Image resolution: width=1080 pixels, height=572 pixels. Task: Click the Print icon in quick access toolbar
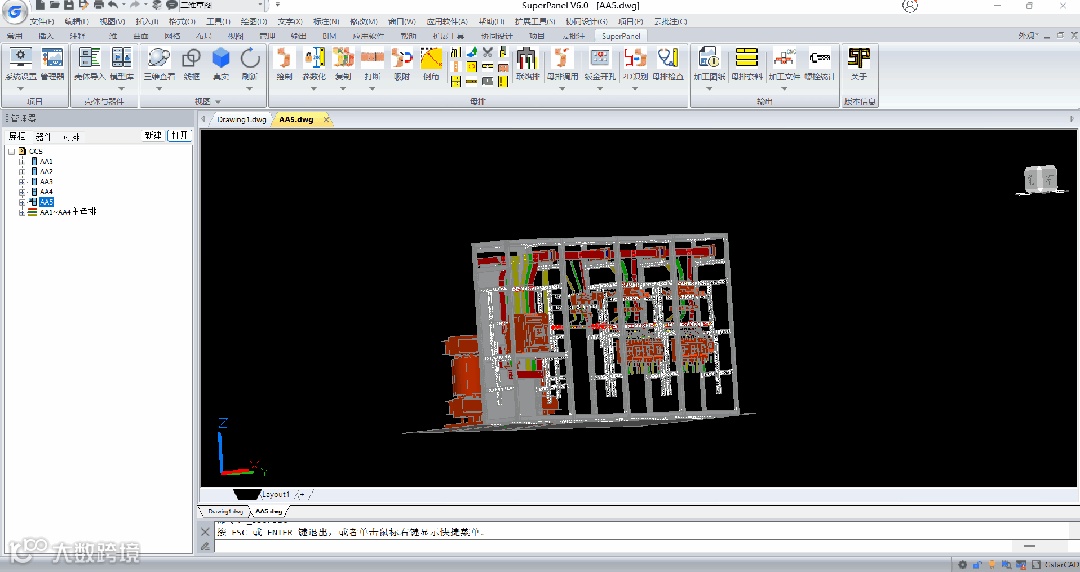[x=98, y=5]
